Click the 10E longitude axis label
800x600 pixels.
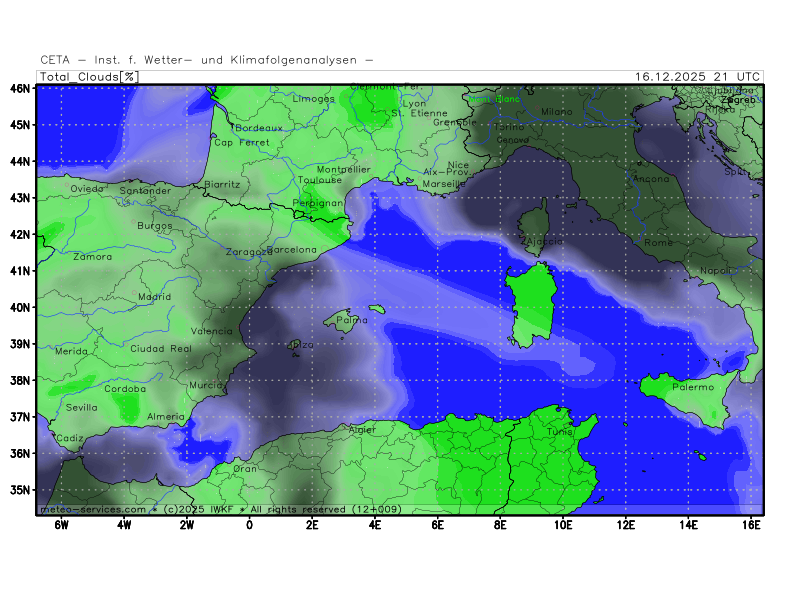[563, 524]
